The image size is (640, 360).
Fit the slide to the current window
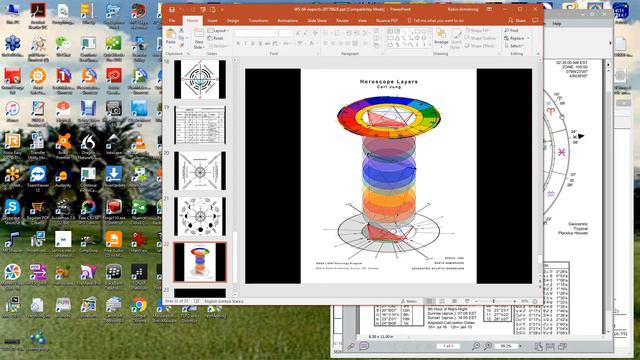[x=535, y=301]
